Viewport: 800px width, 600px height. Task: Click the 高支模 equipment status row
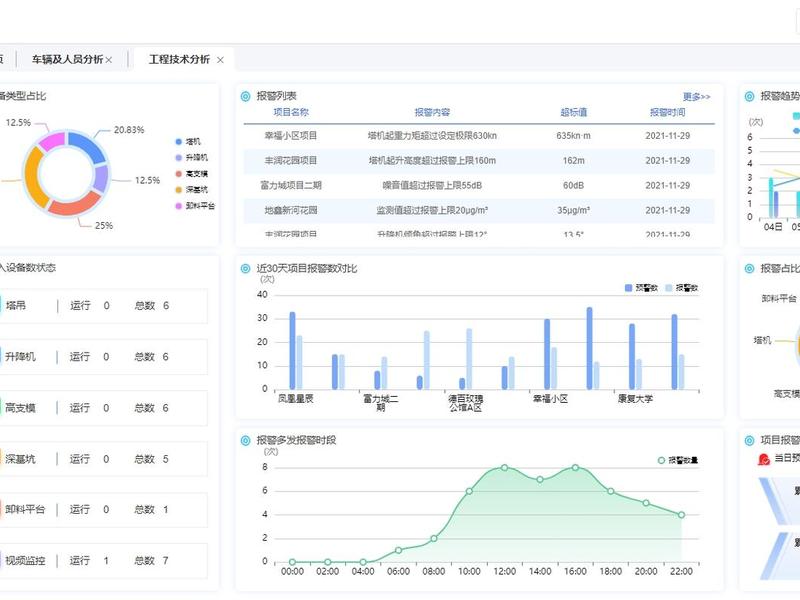[104, 408]
